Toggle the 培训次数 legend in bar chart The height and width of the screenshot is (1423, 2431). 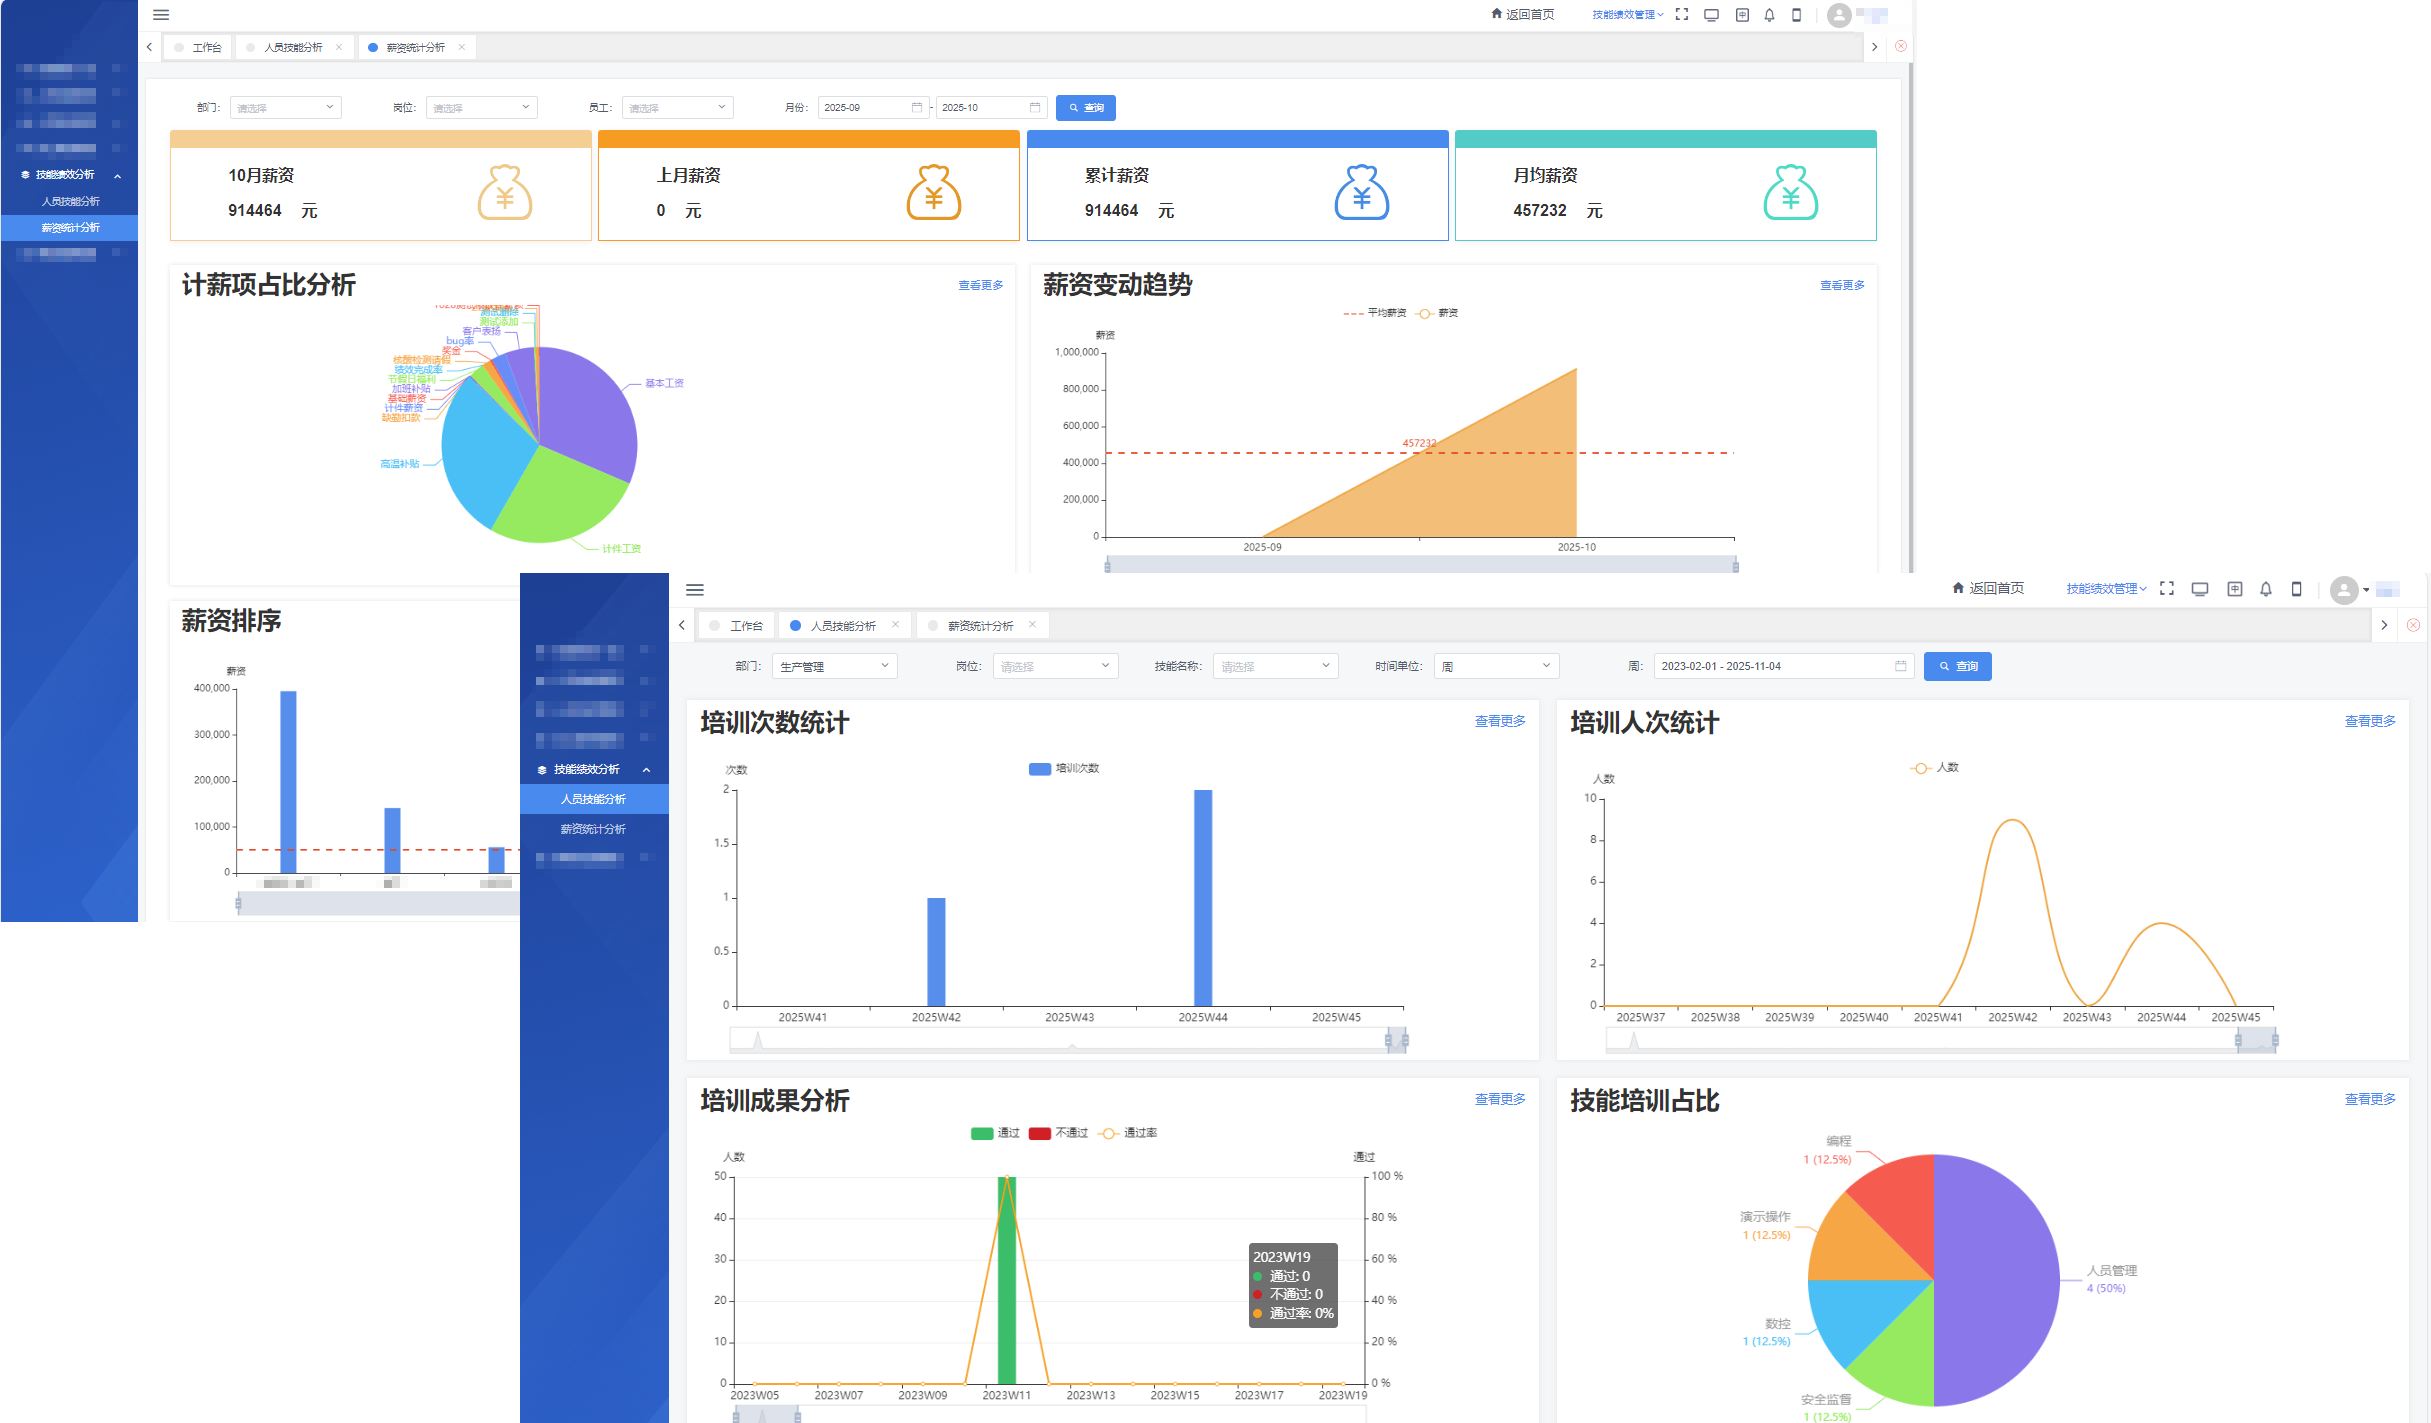pos(1064,768)
